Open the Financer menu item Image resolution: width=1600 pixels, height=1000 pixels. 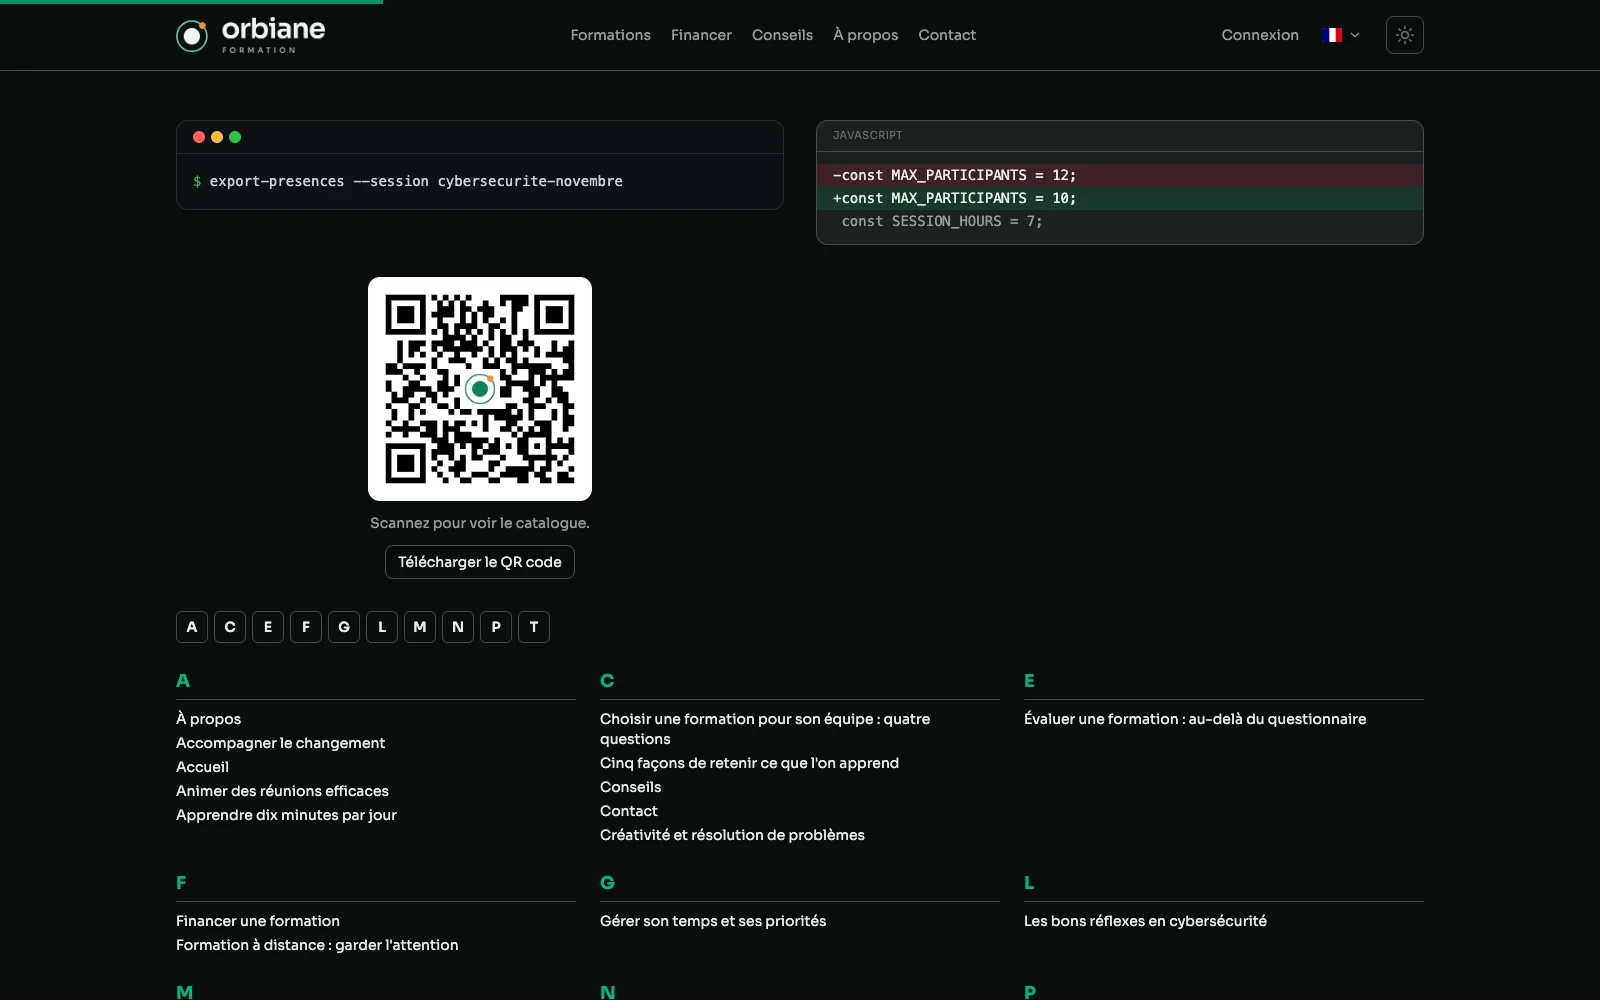click(701, 35)
